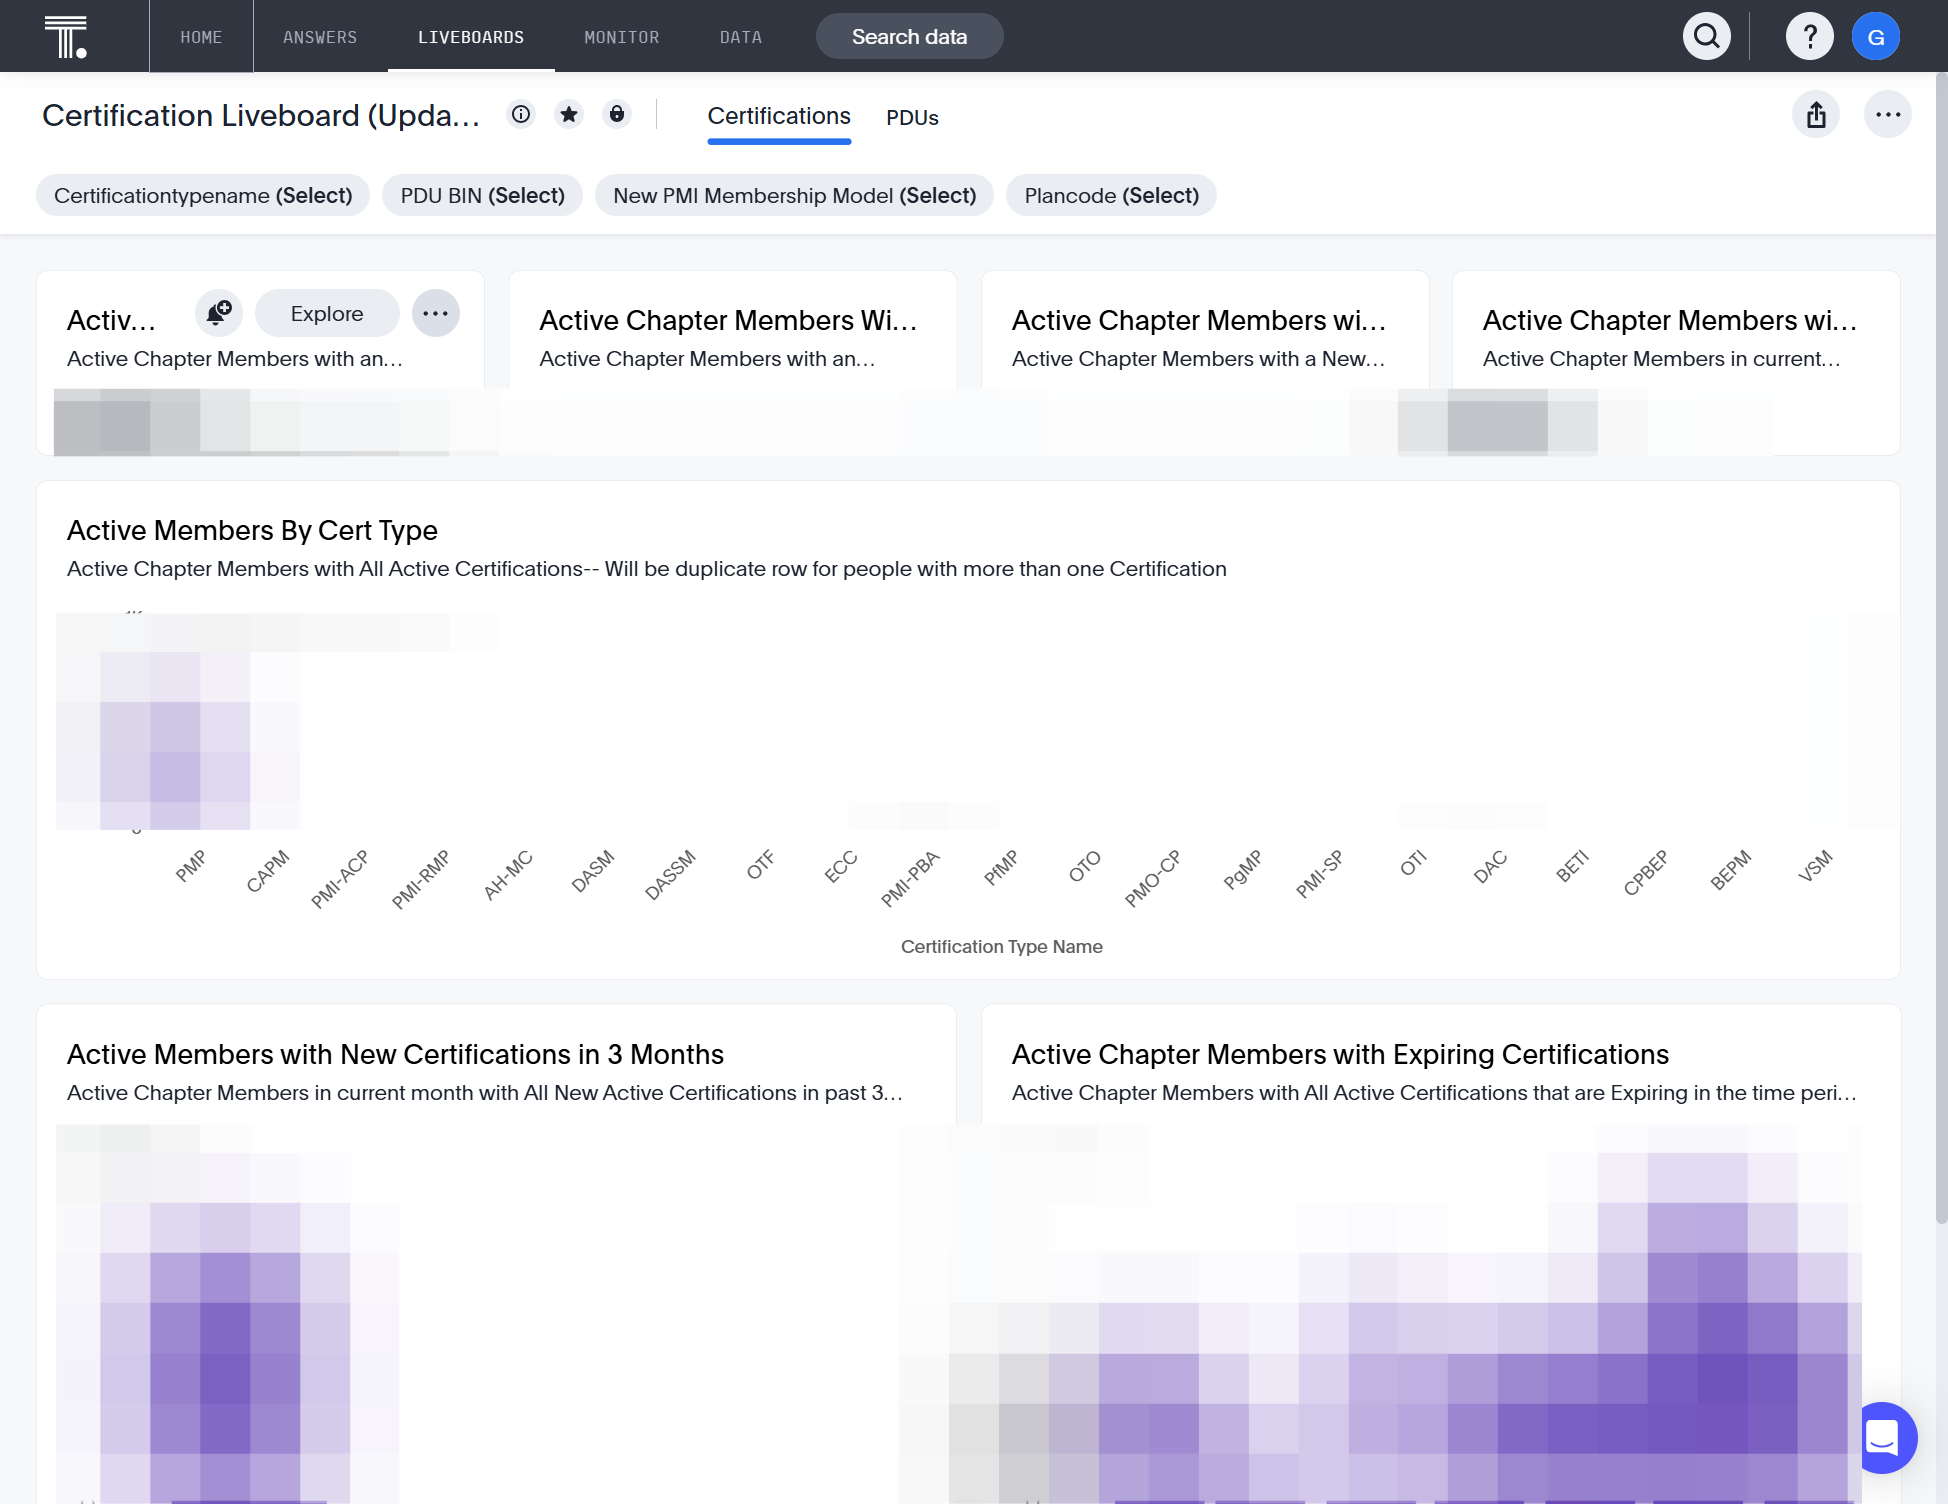Click the PfMP axis label
This screenshot has width=1948, height=1504.
[1001, 867]
